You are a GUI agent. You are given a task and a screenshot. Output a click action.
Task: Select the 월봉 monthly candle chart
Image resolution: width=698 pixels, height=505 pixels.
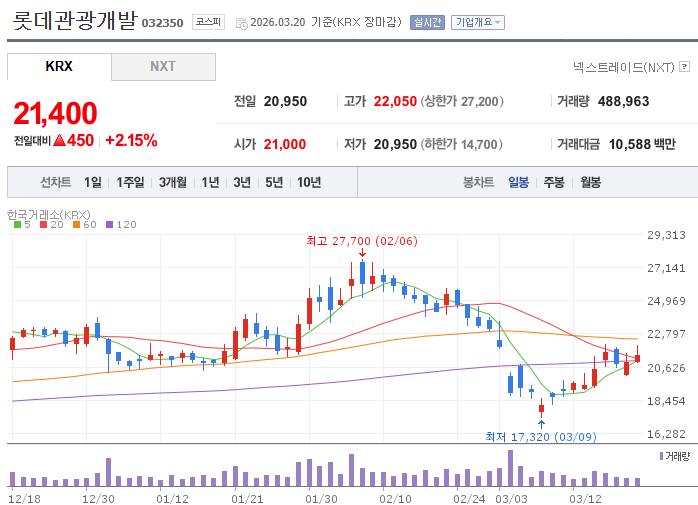click(x=591, y=182)
